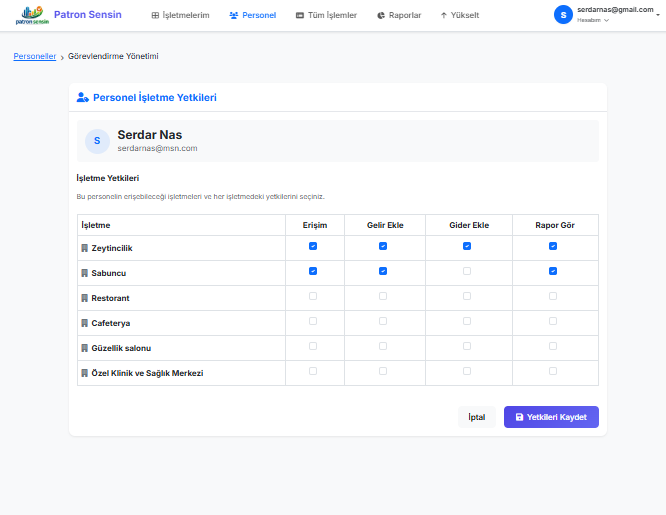Click the Rapor Gör column header
Viewport: 666px width, 515px height.
[555, 225]
